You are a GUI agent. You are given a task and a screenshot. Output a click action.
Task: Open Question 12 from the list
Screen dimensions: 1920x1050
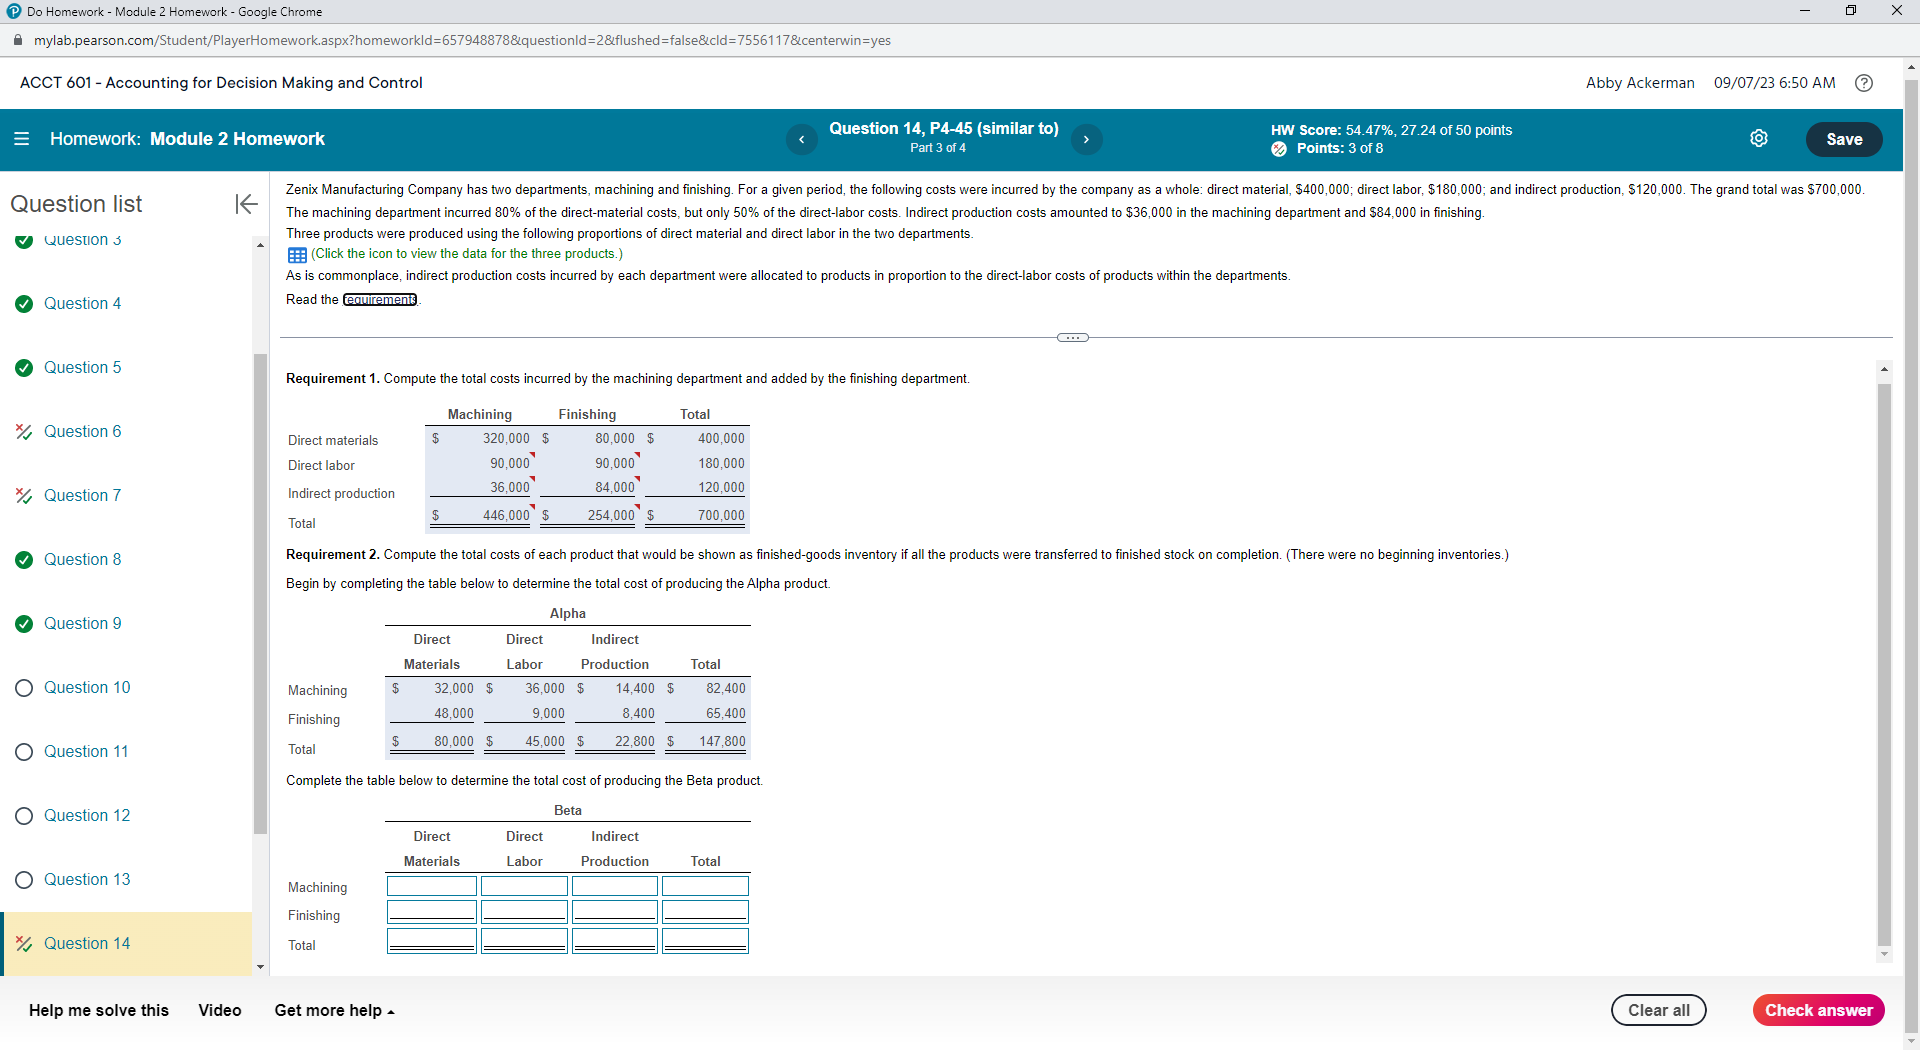click(87, 816)
